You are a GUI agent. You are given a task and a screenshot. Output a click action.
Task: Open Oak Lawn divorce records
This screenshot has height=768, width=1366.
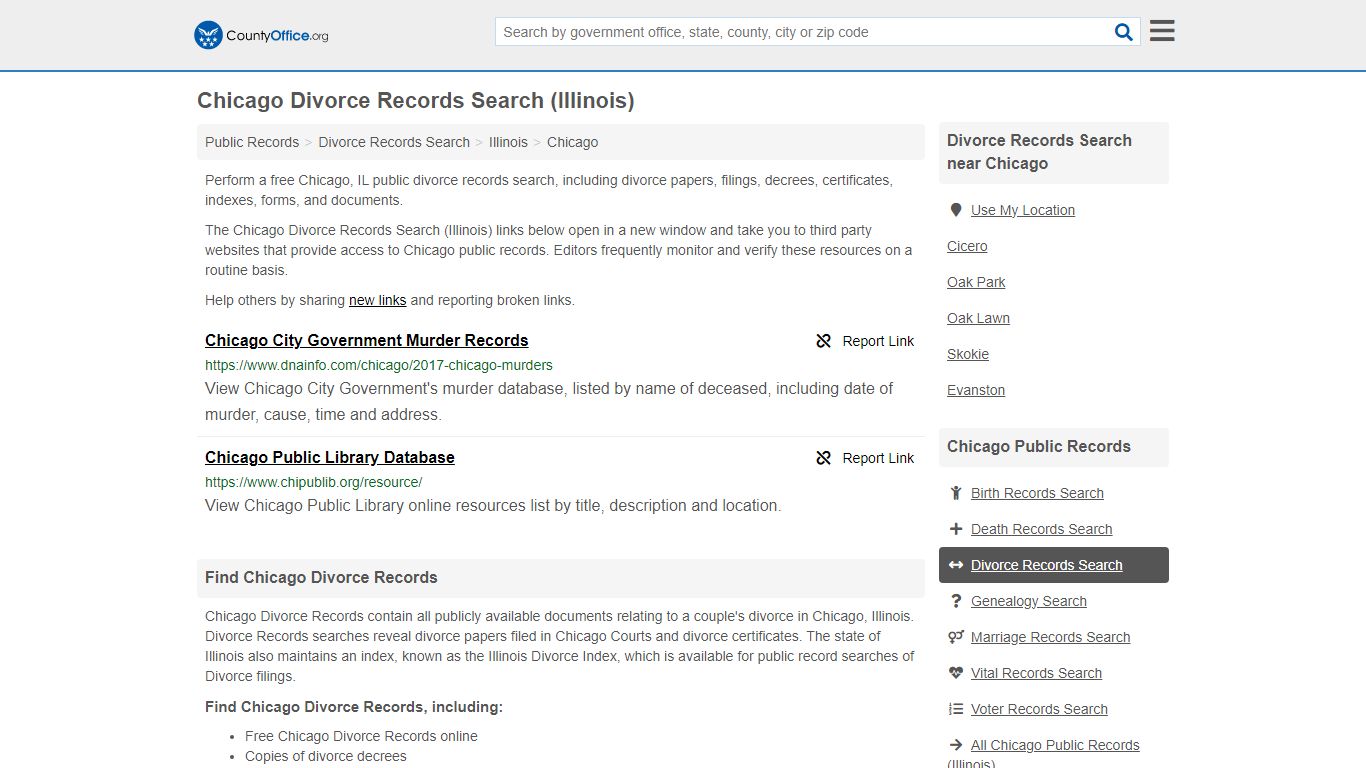coord(978,318)
